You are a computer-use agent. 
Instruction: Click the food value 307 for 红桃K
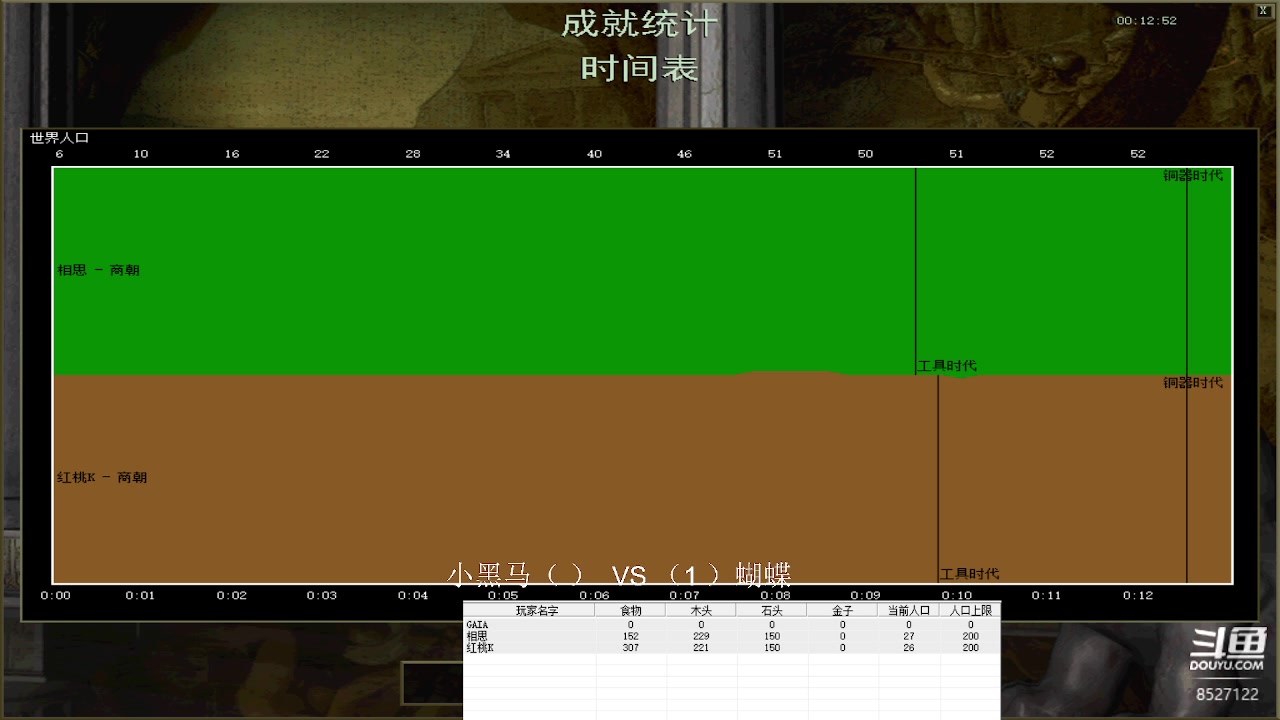[x=630, y=648]
